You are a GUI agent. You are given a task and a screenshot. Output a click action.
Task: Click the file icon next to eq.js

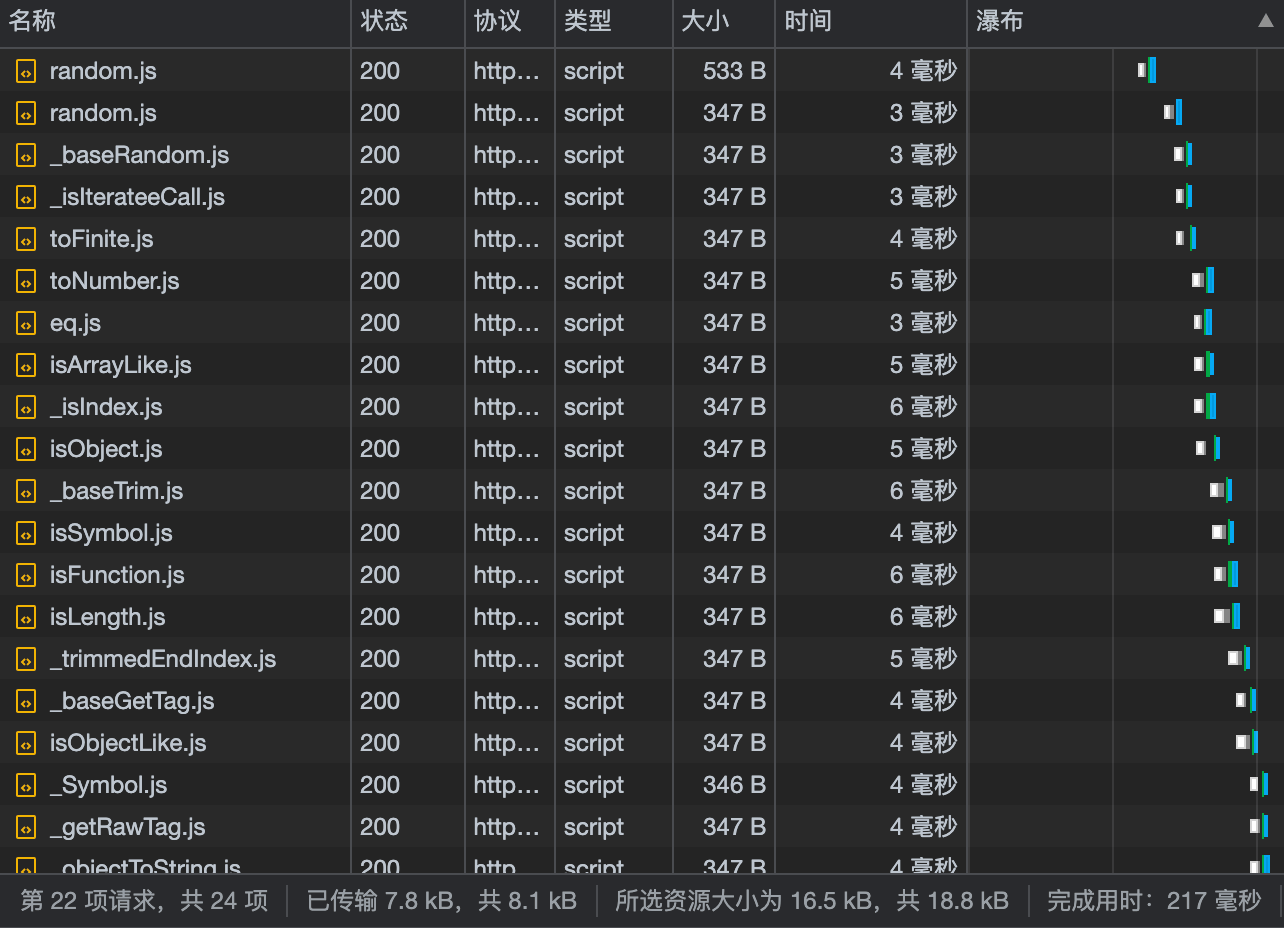(25, 323)
